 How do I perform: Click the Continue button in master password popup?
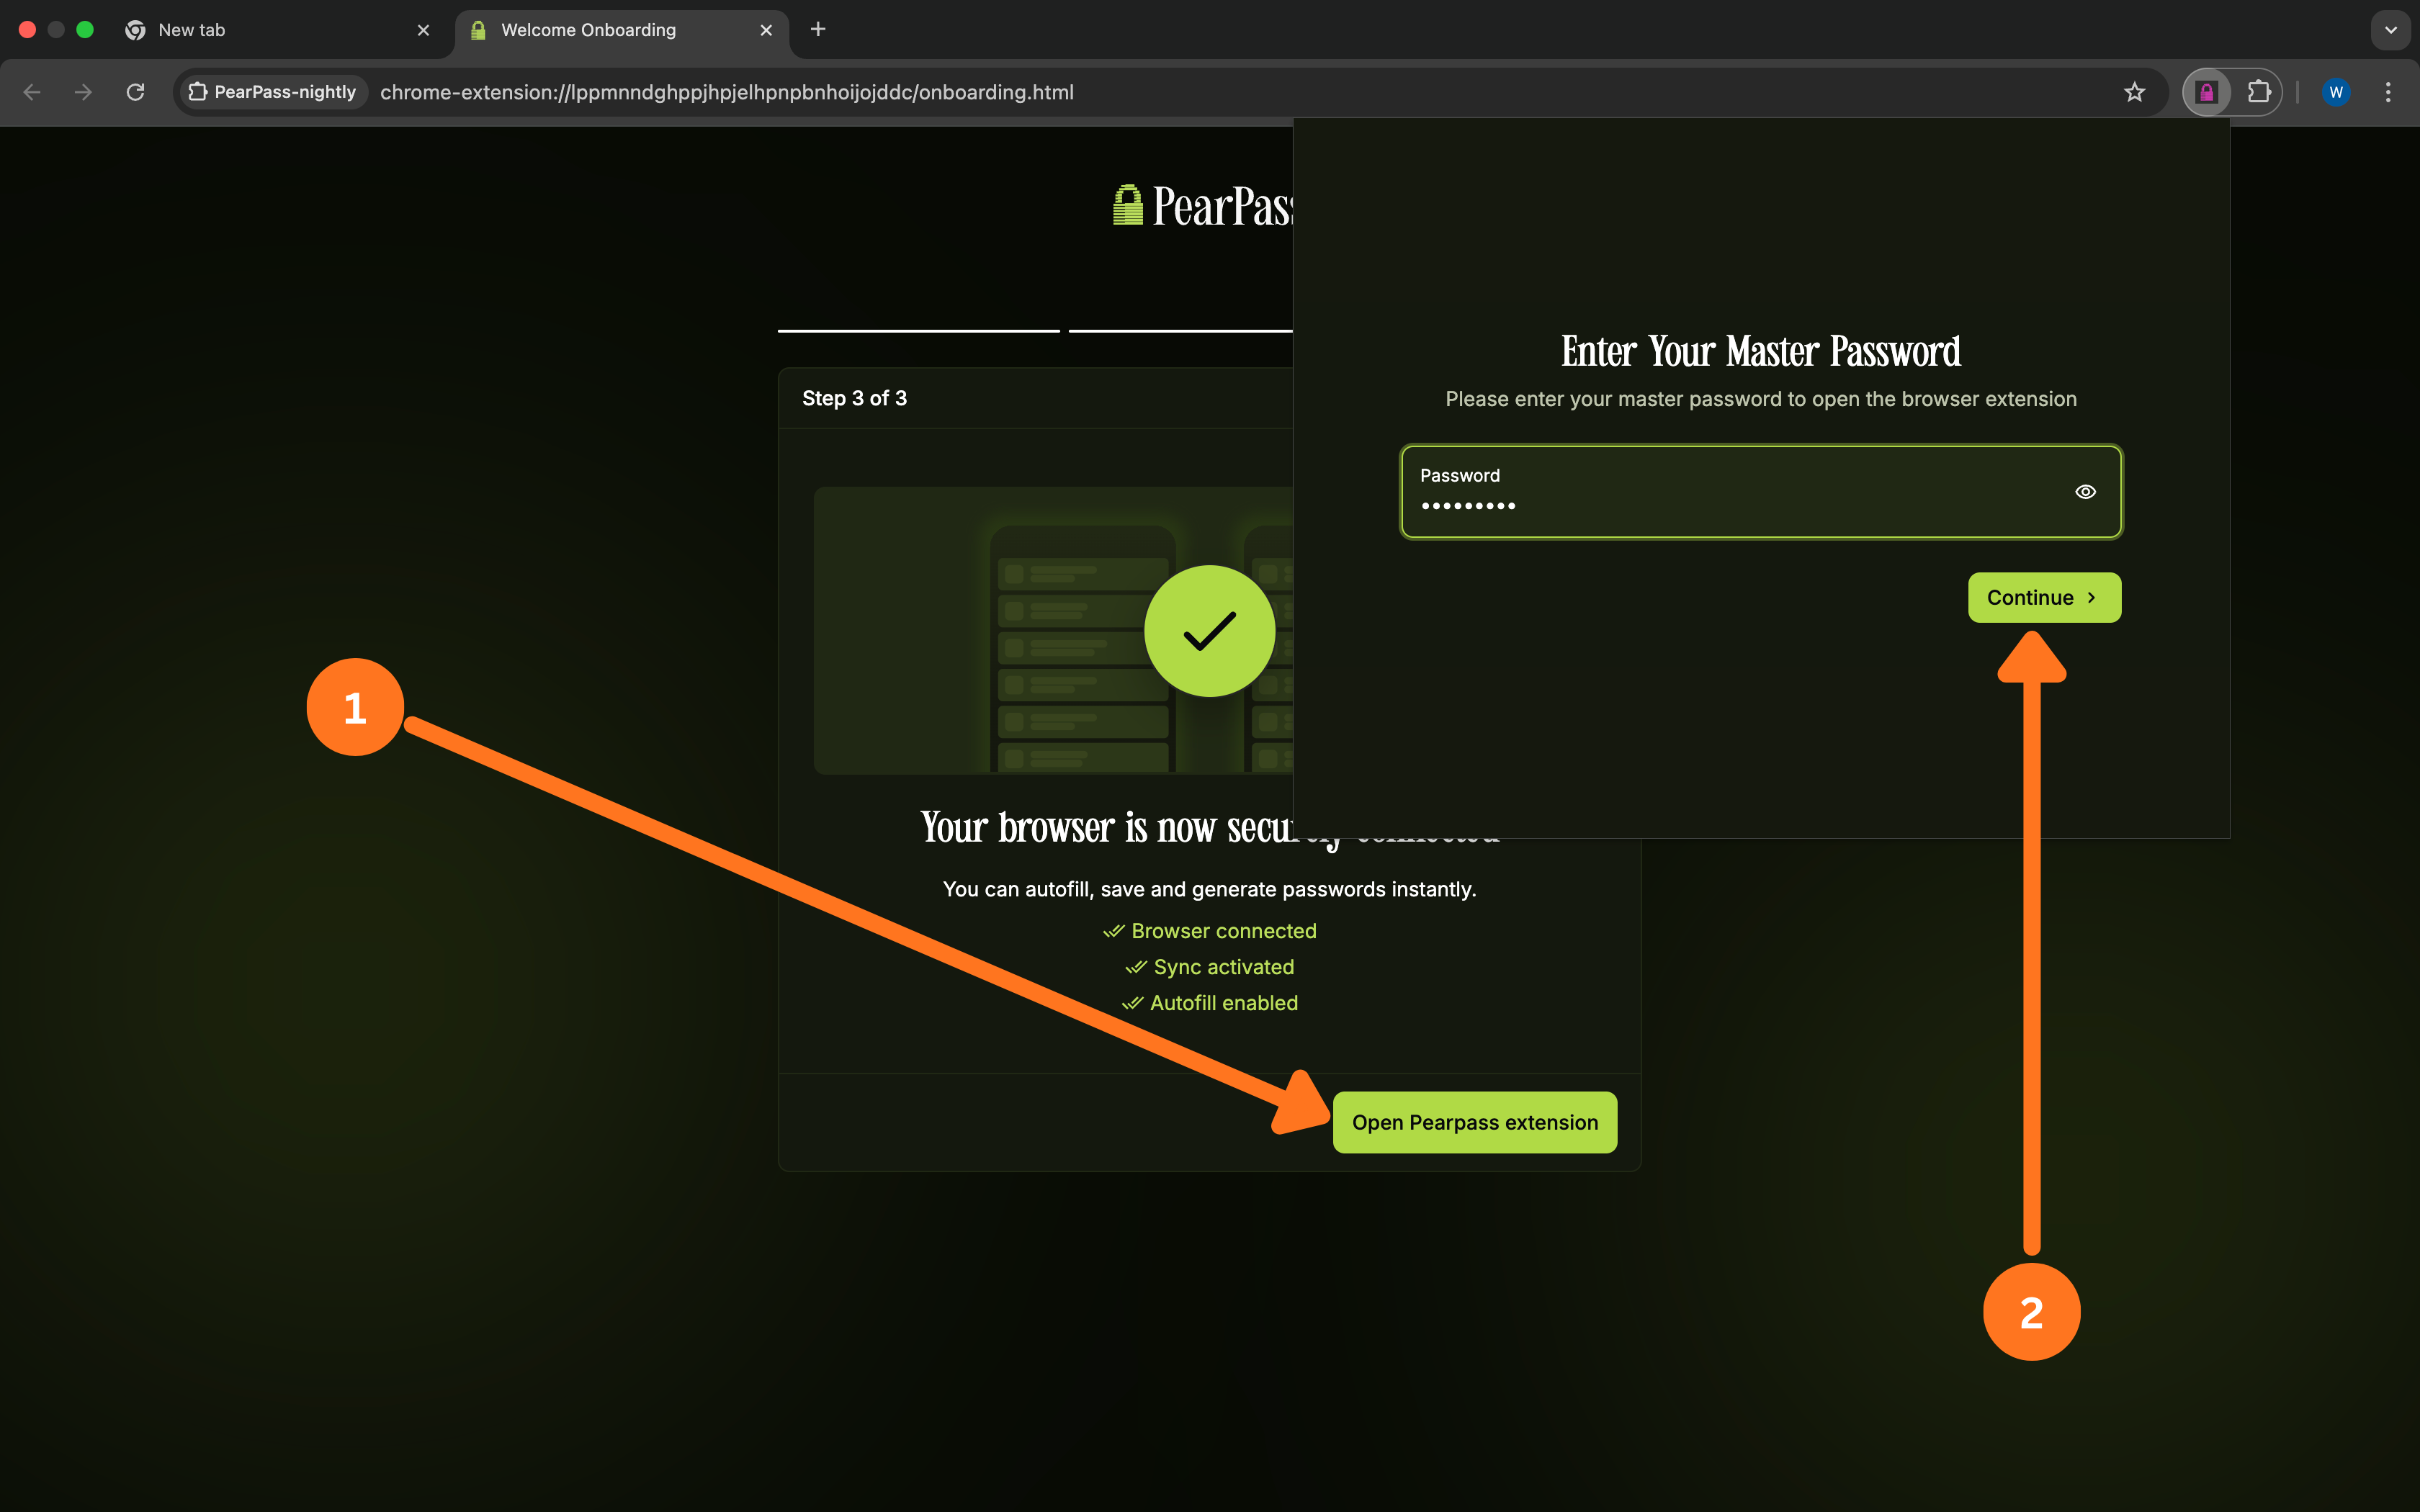click(2044, 597)
